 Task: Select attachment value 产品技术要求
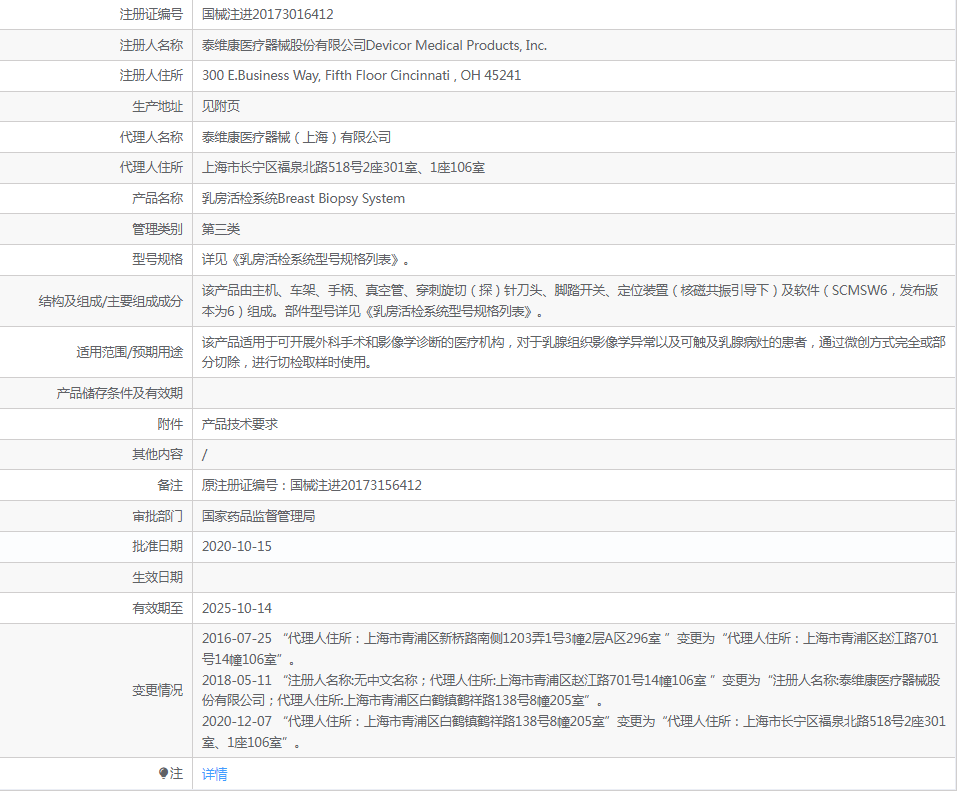(x=240, y=424)
